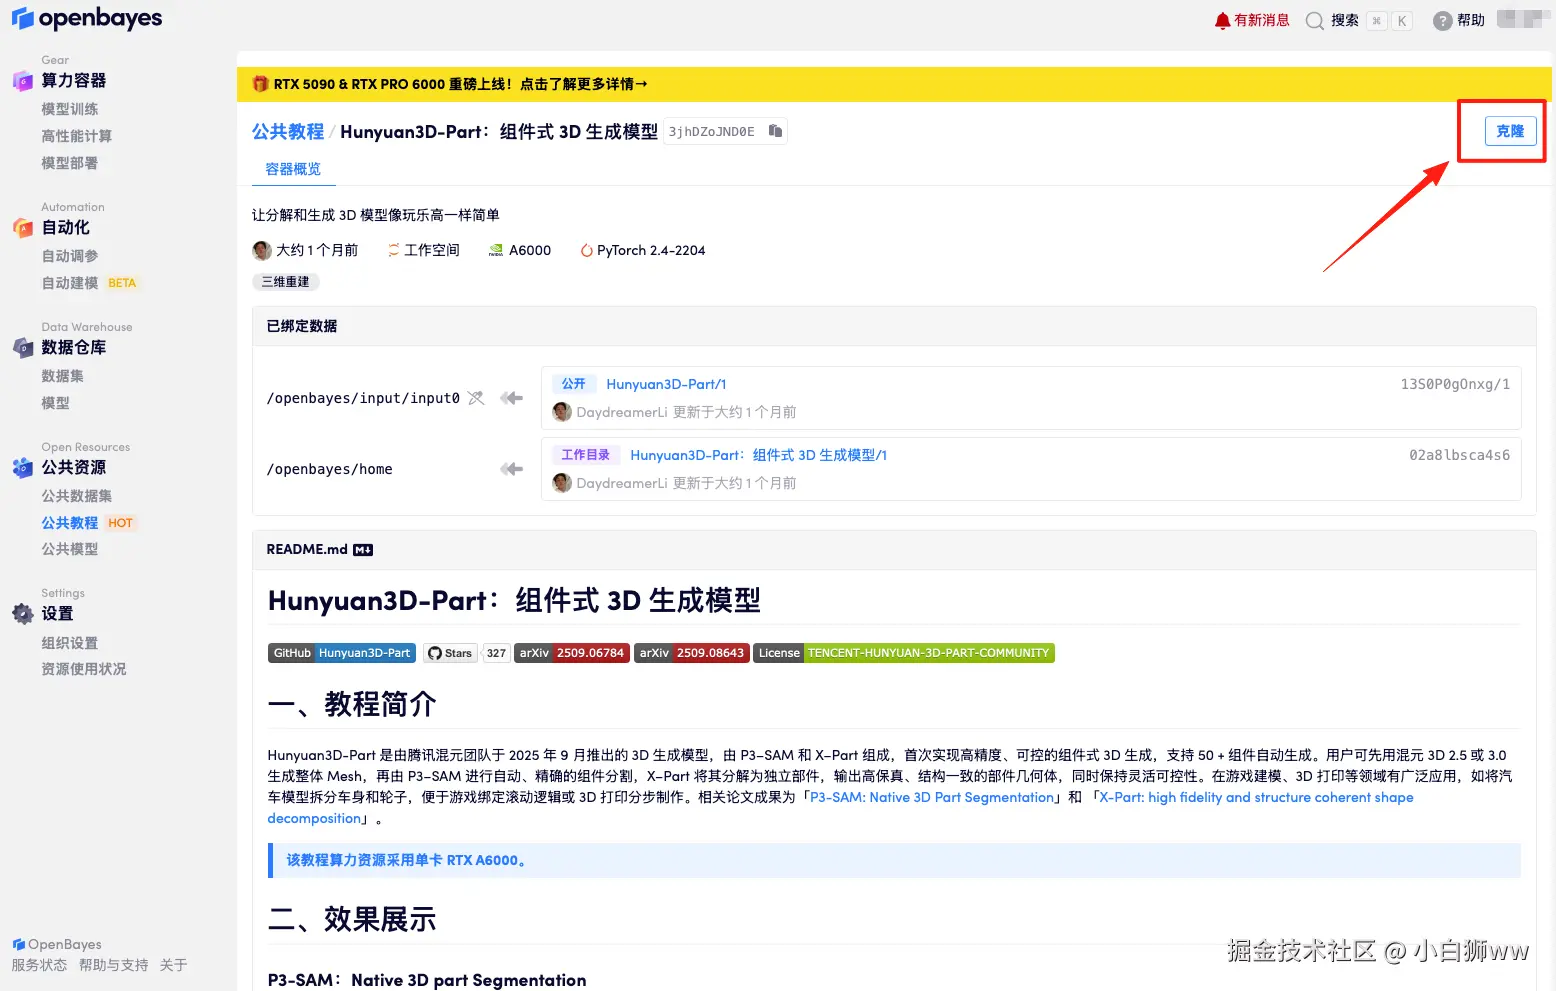1556x991 pixels.
Task: Open the GitHub Hunyuan3D-Part badge
Action: coord(342,653)
